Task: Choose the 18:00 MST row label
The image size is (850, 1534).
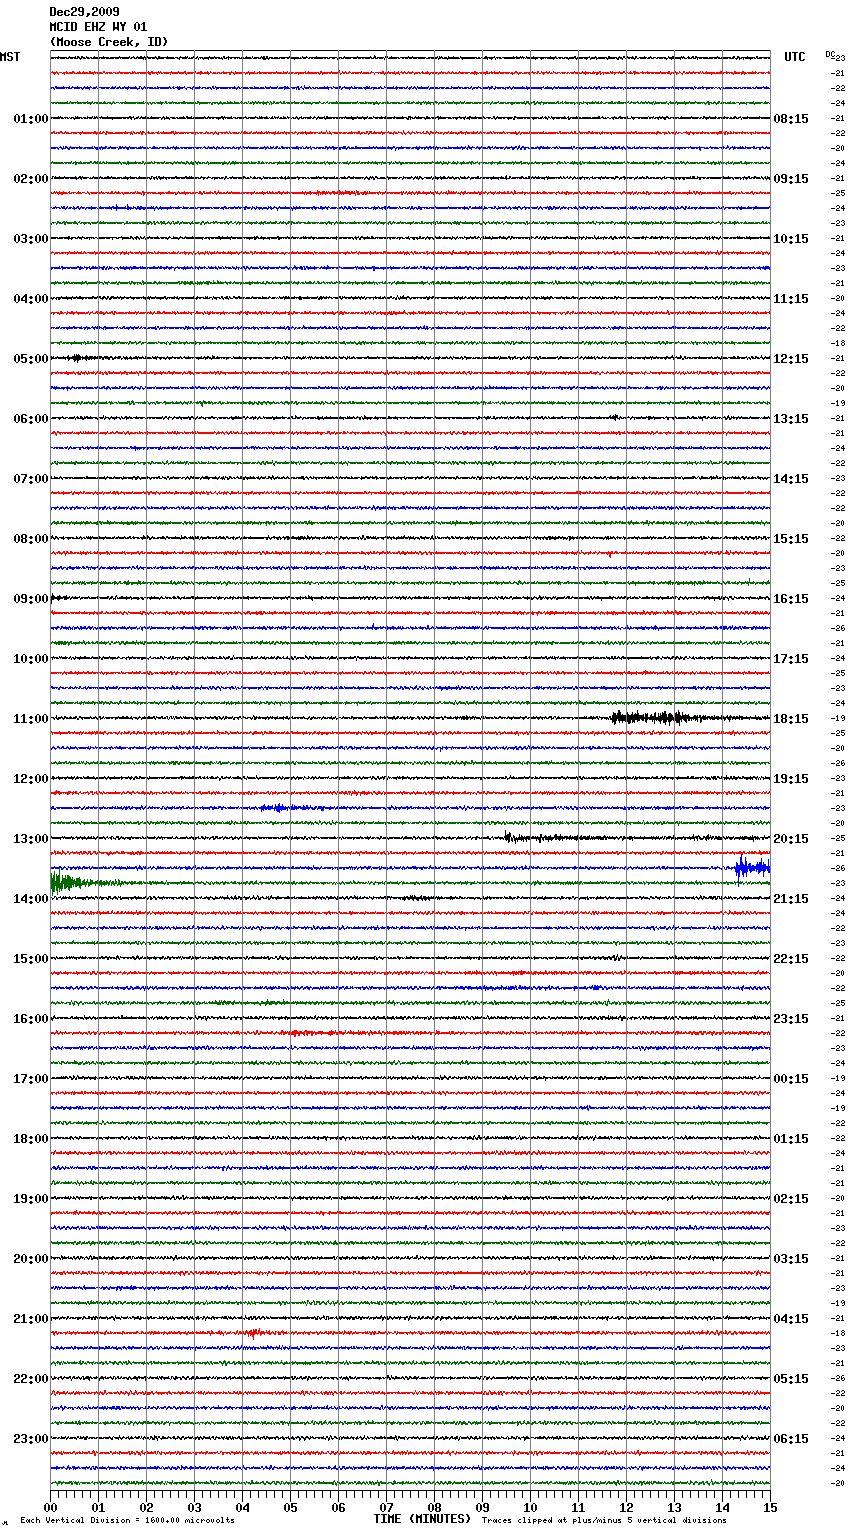Action: pyautogui.click(x=31, y=1139)
